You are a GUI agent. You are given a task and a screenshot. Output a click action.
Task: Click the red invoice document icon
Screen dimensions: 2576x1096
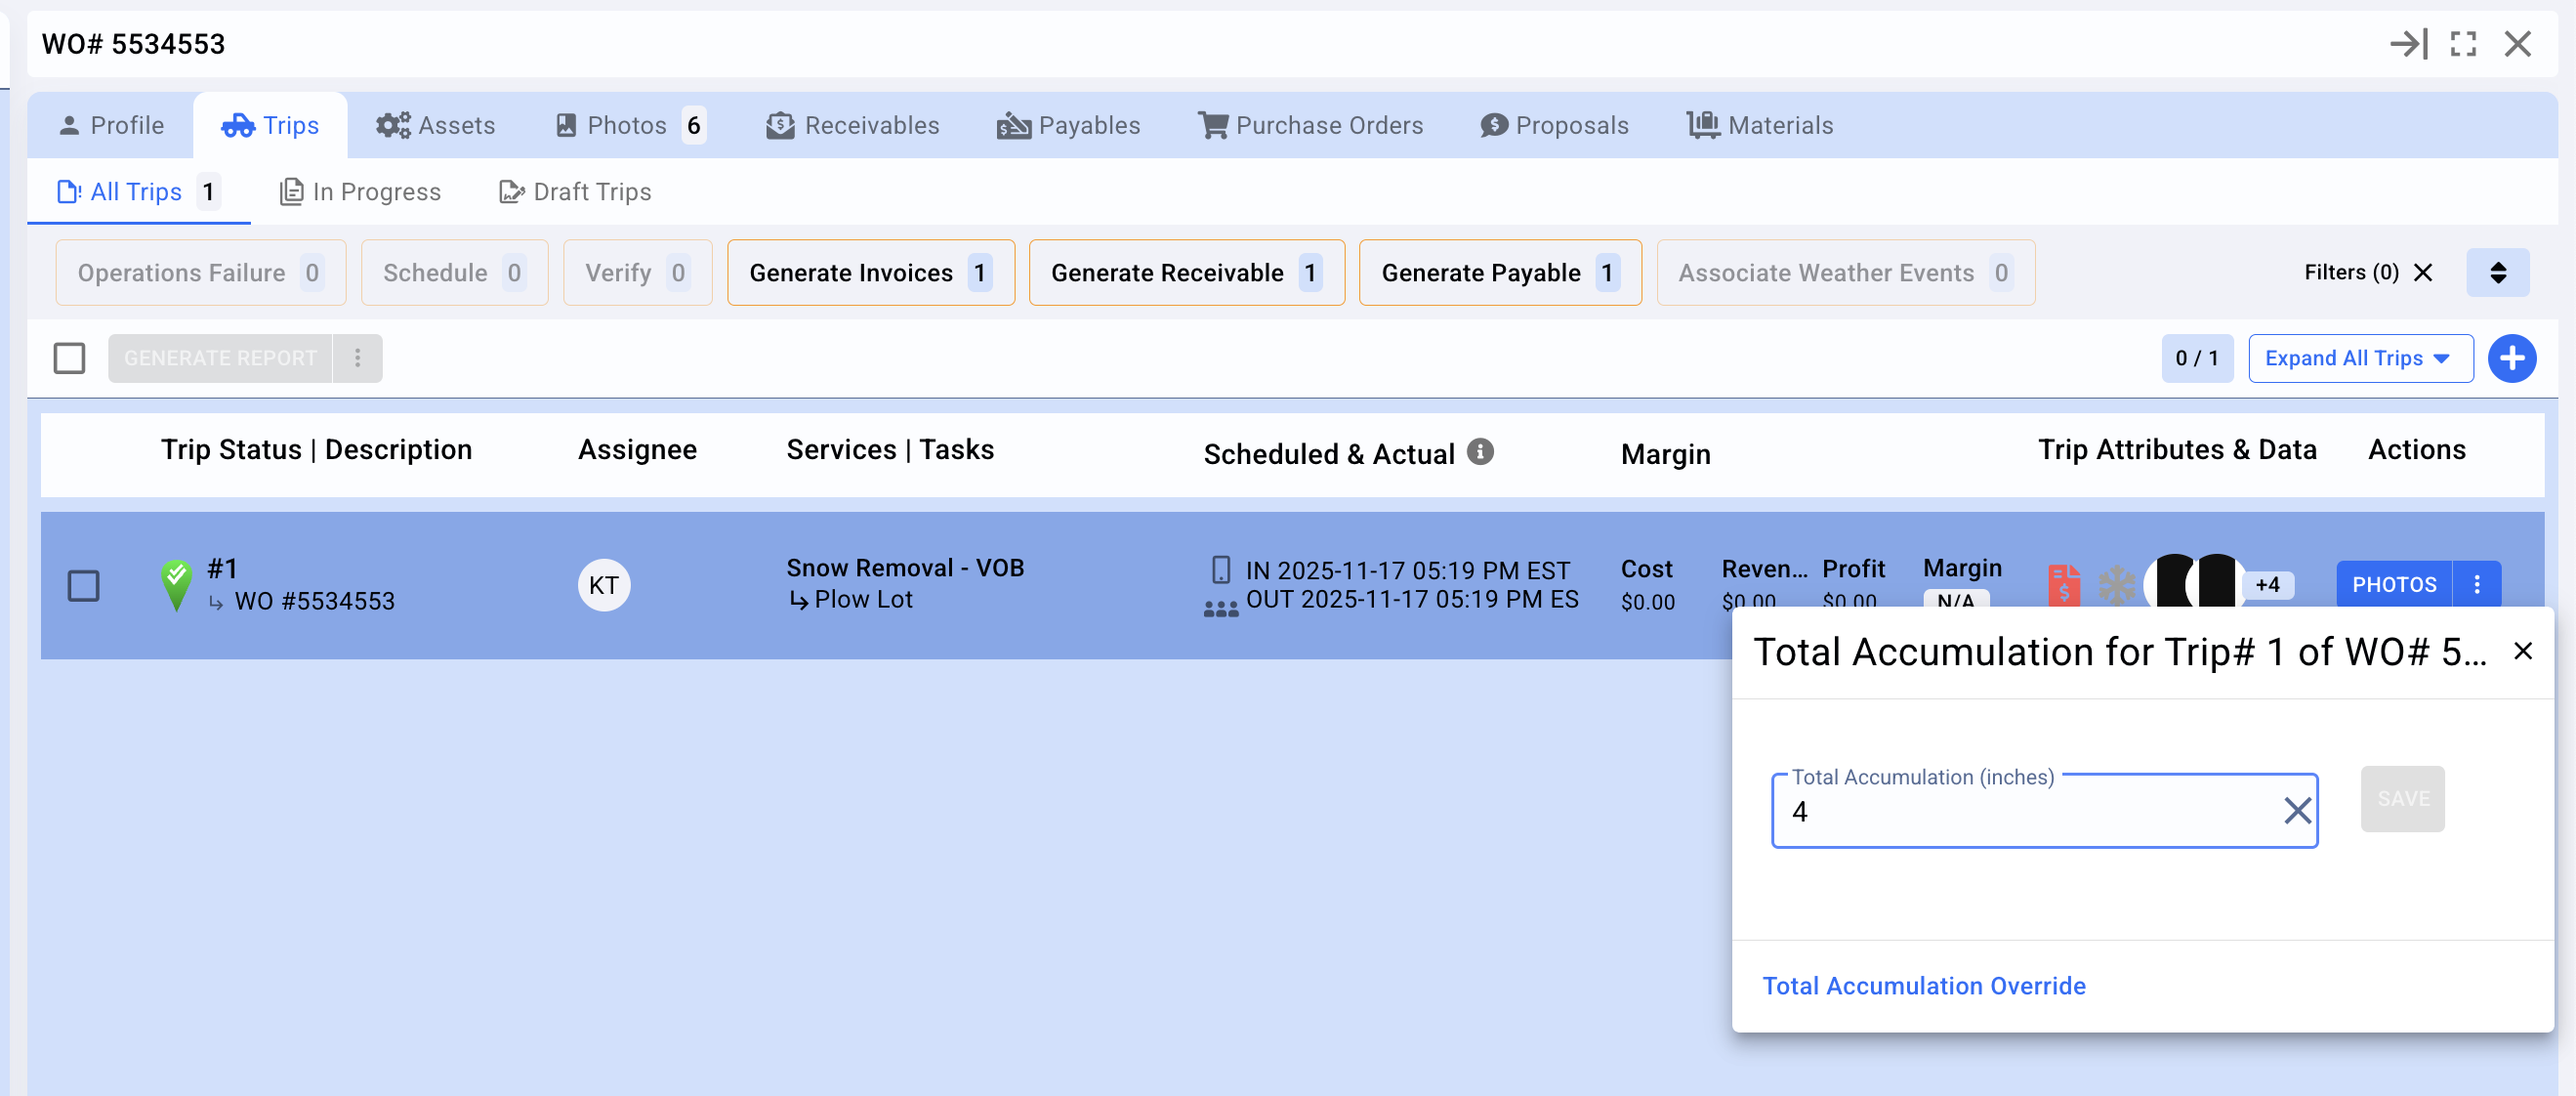tap(2063, 585)
